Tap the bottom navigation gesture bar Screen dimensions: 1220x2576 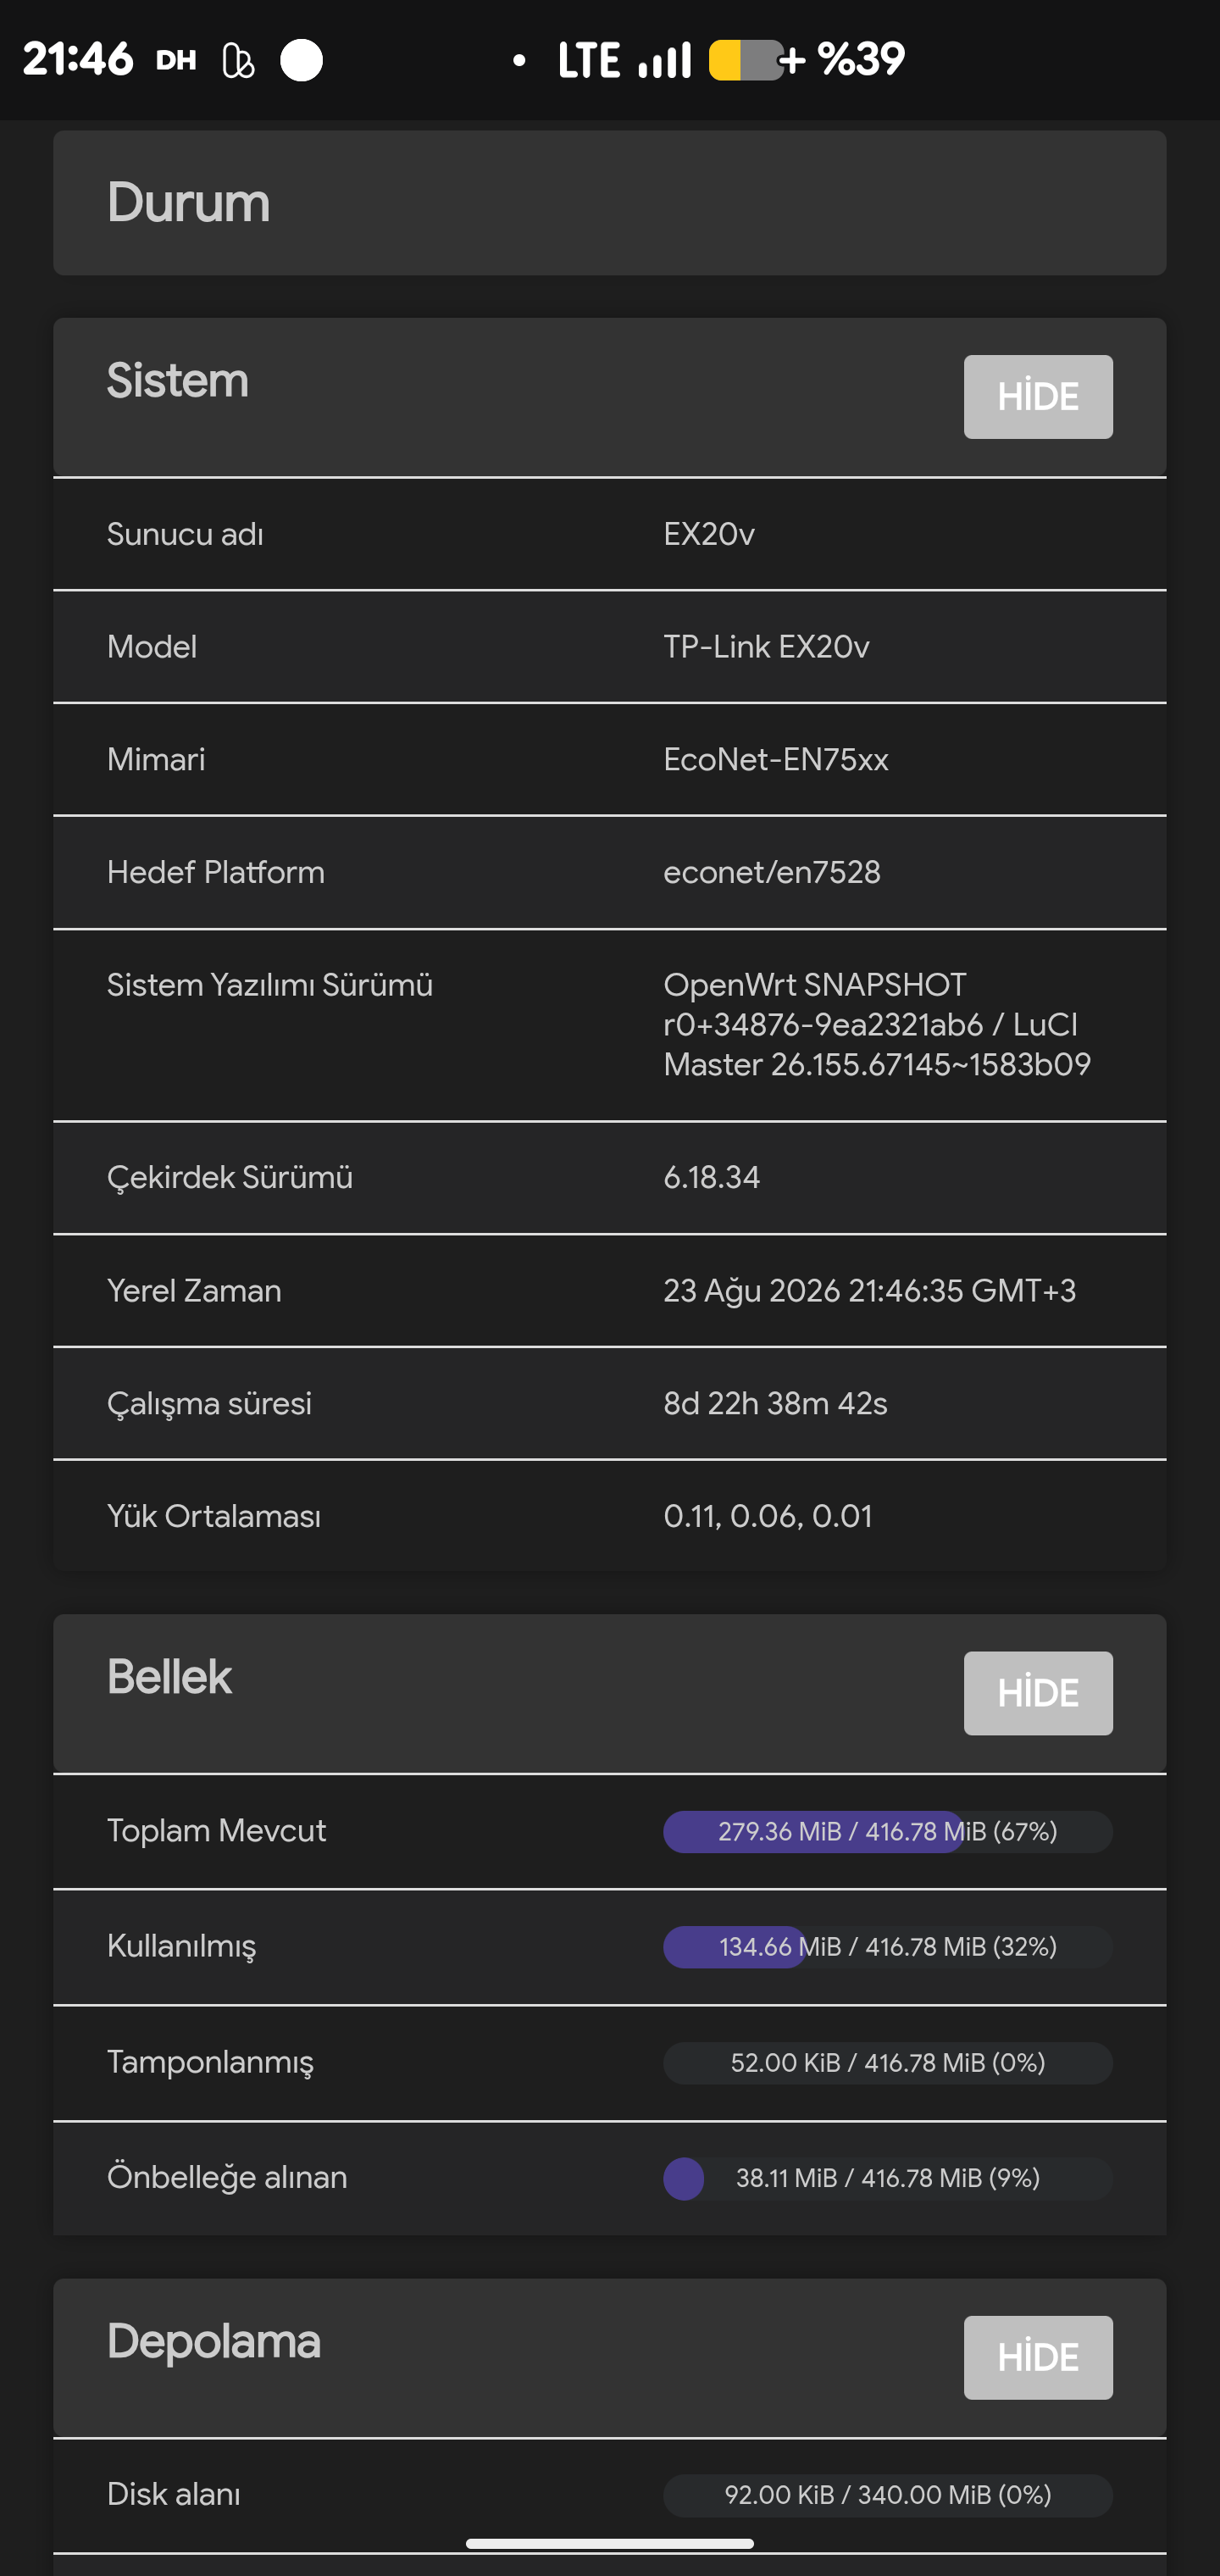(610, 2543)
